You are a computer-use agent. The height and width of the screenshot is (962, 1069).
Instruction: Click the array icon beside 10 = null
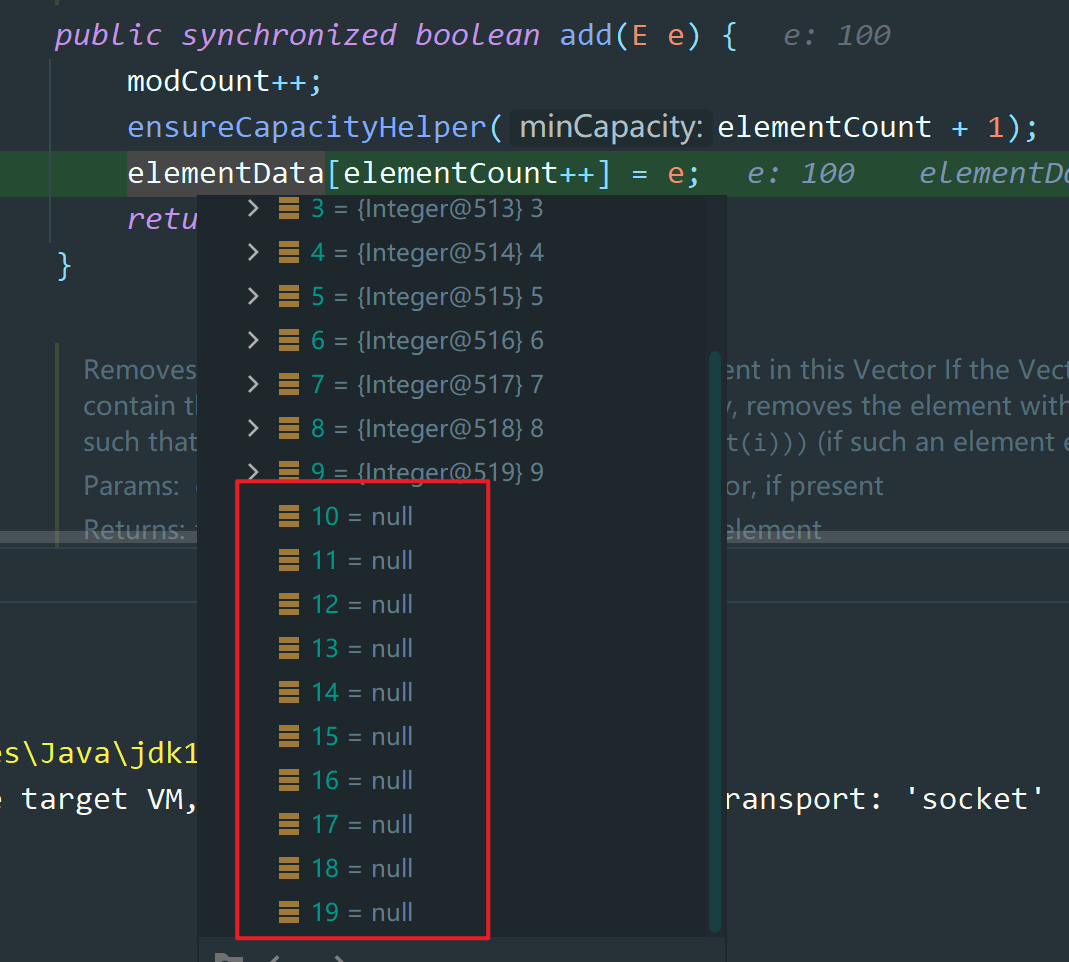[289, 516]
